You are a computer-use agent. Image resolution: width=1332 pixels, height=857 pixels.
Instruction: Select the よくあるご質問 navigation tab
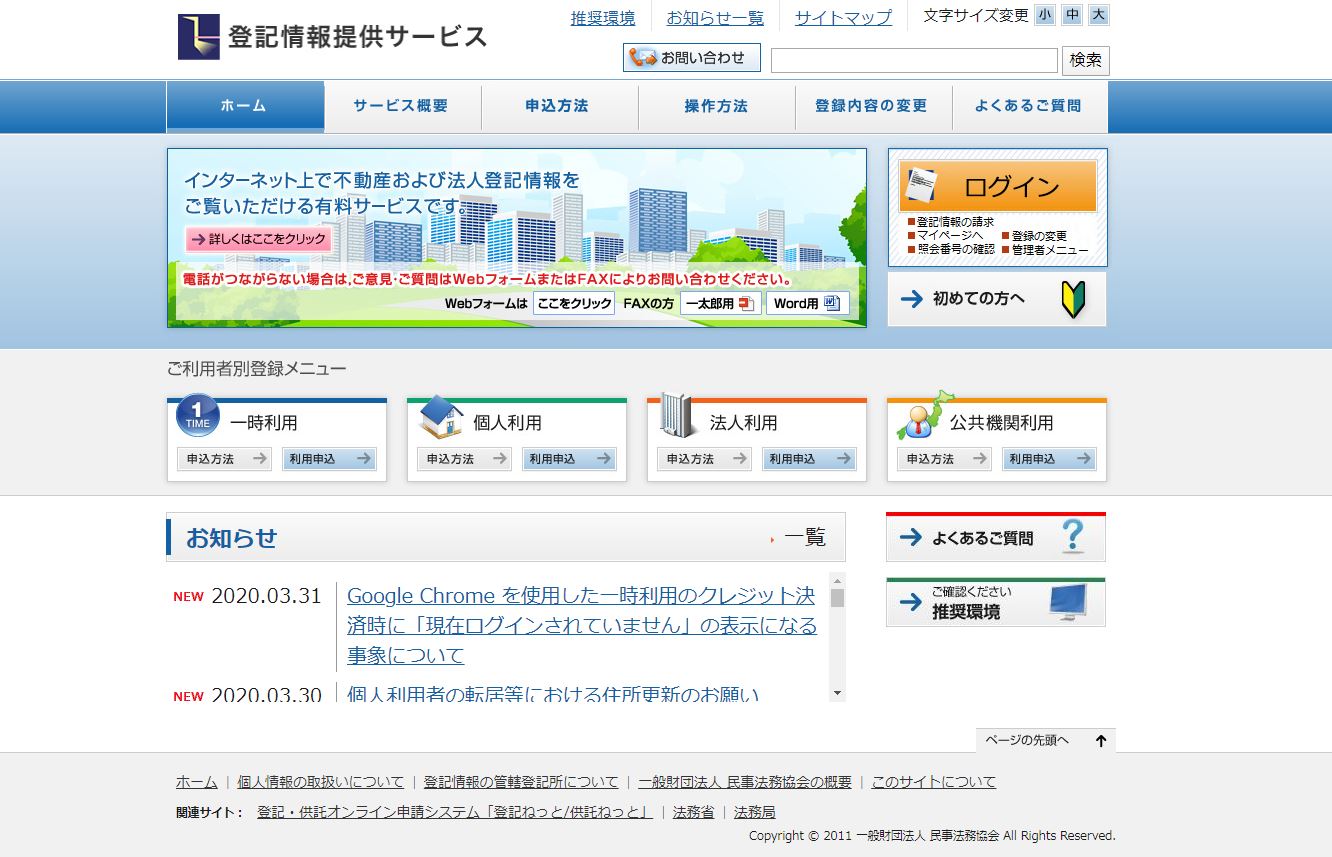(1029, 106)
